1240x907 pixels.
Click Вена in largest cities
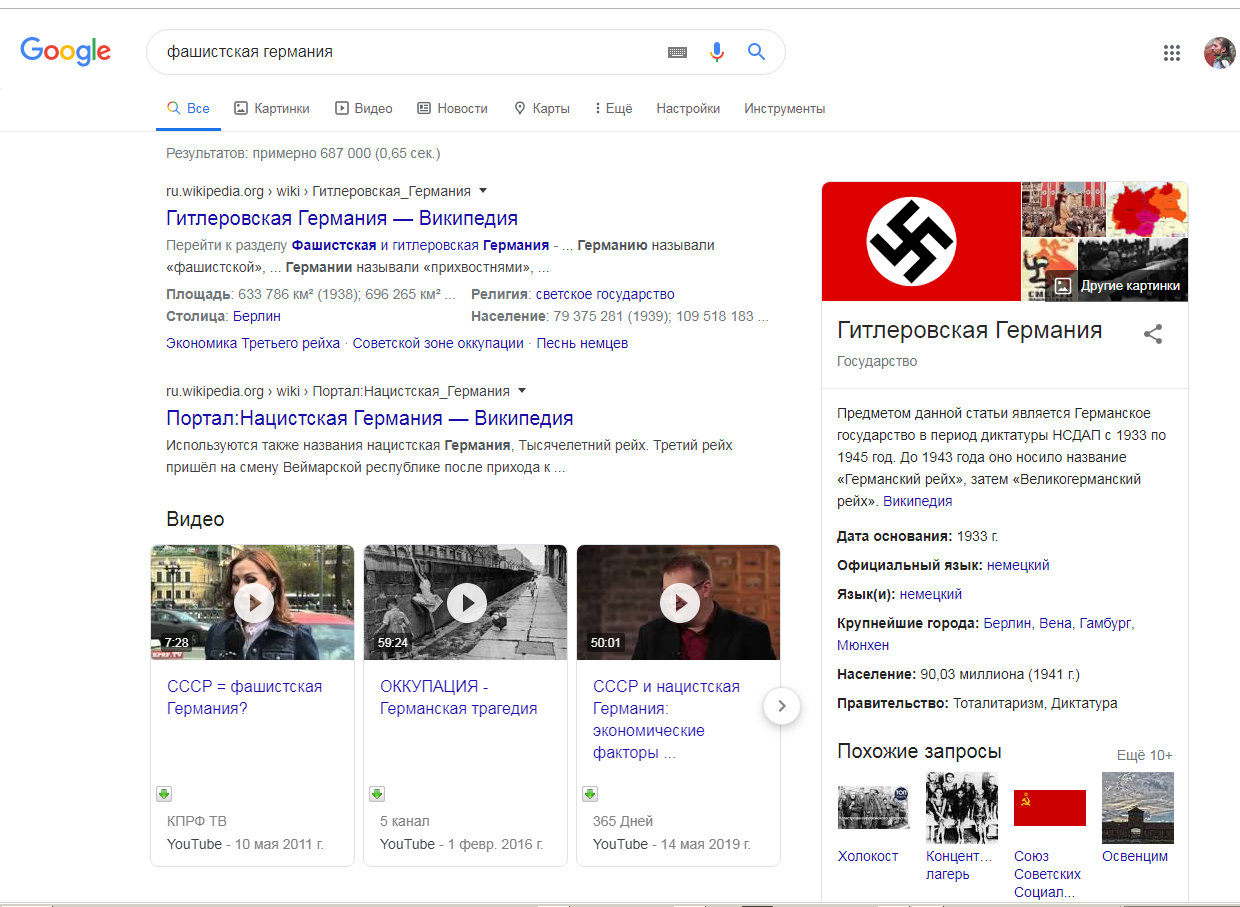pos(1055,623)
